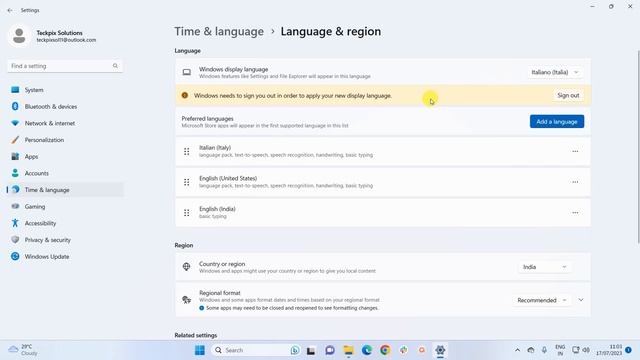Select Time & language in sidebar
Screen dimensions: 640x360
pos(64,190)
